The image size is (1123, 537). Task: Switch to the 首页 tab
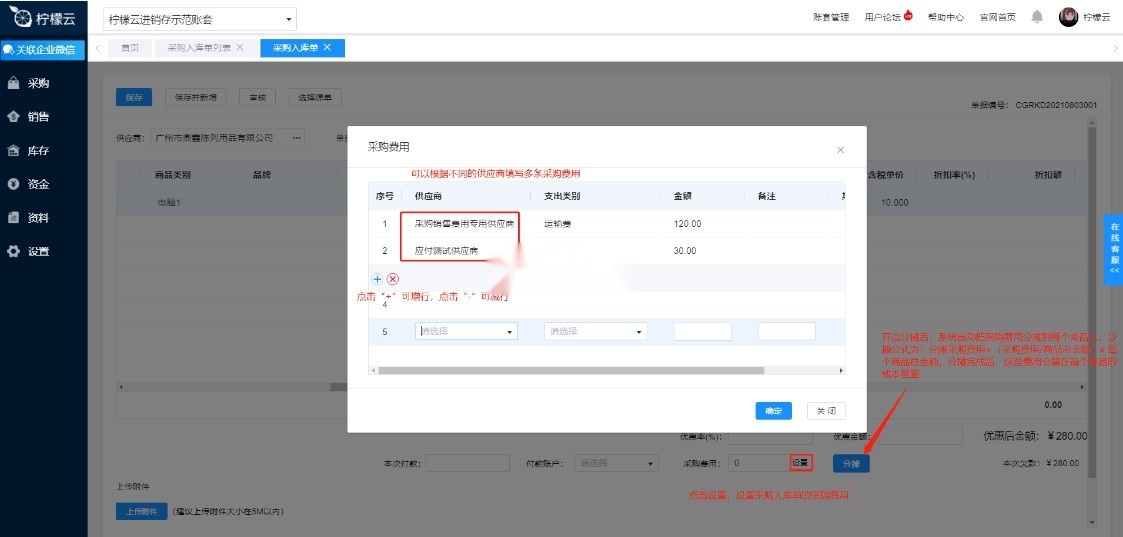[129, 47]
